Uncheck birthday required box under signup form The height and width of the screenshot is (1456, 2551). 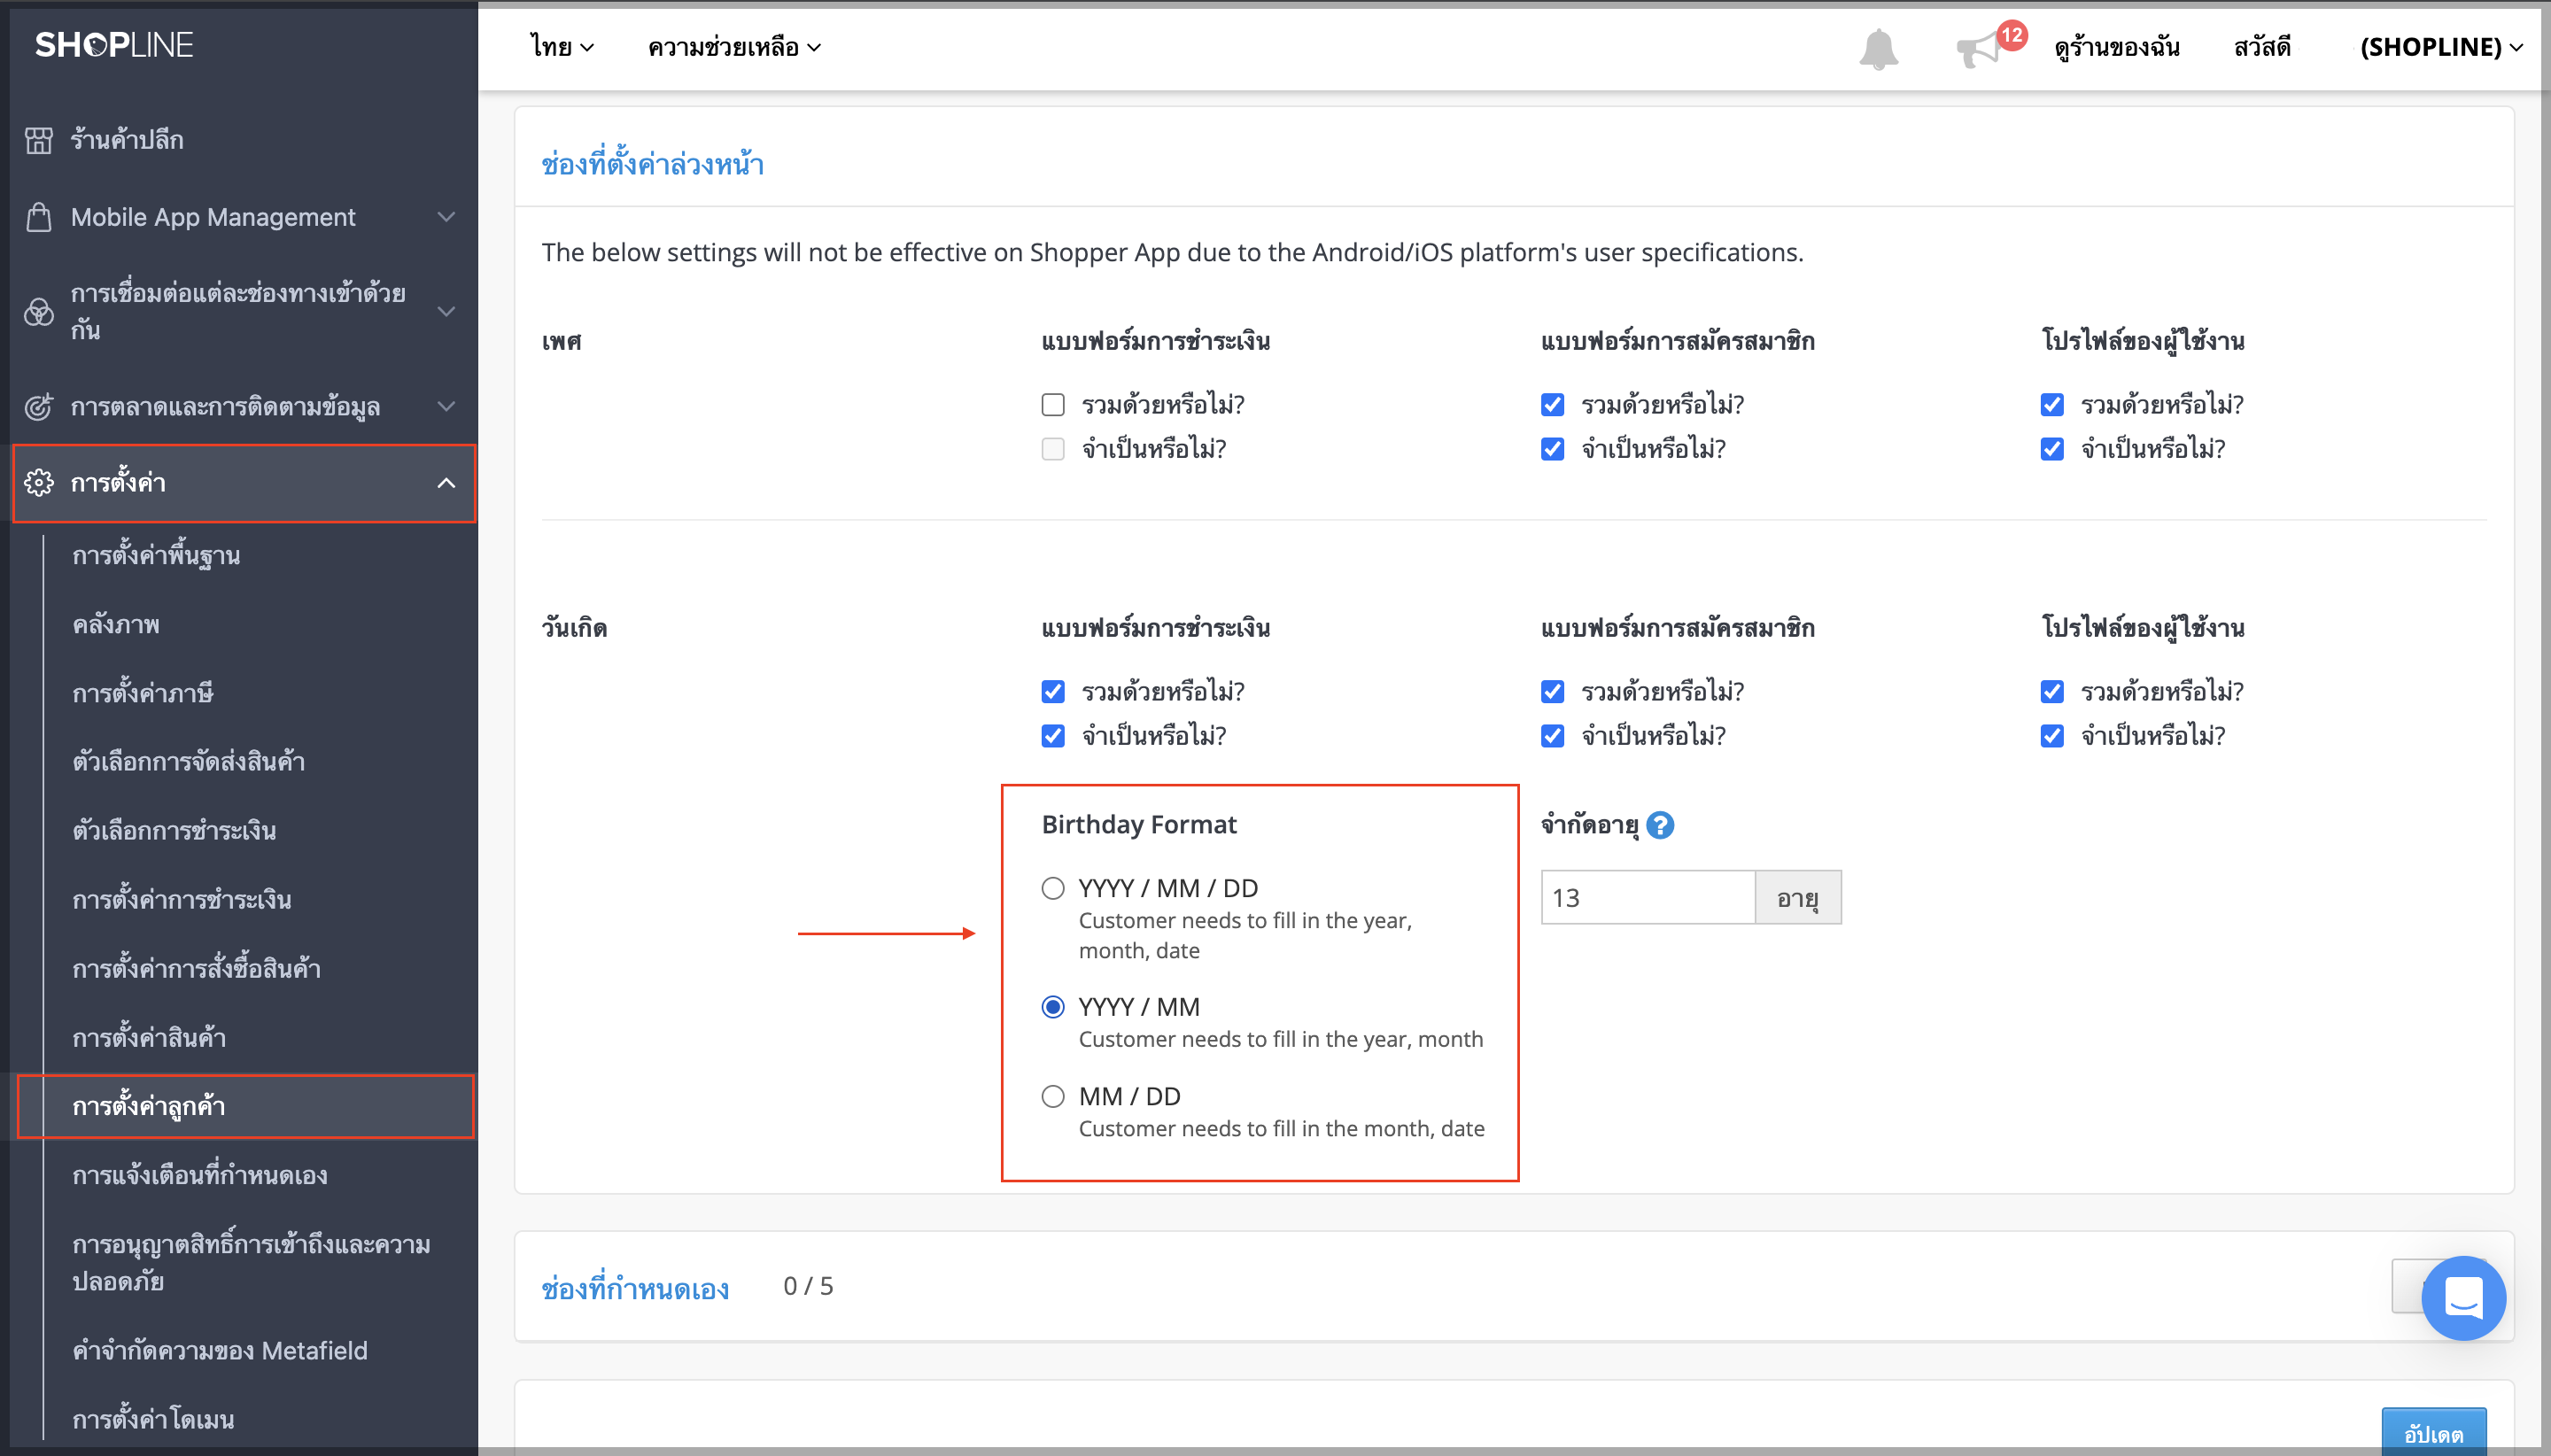(1552, 736)
